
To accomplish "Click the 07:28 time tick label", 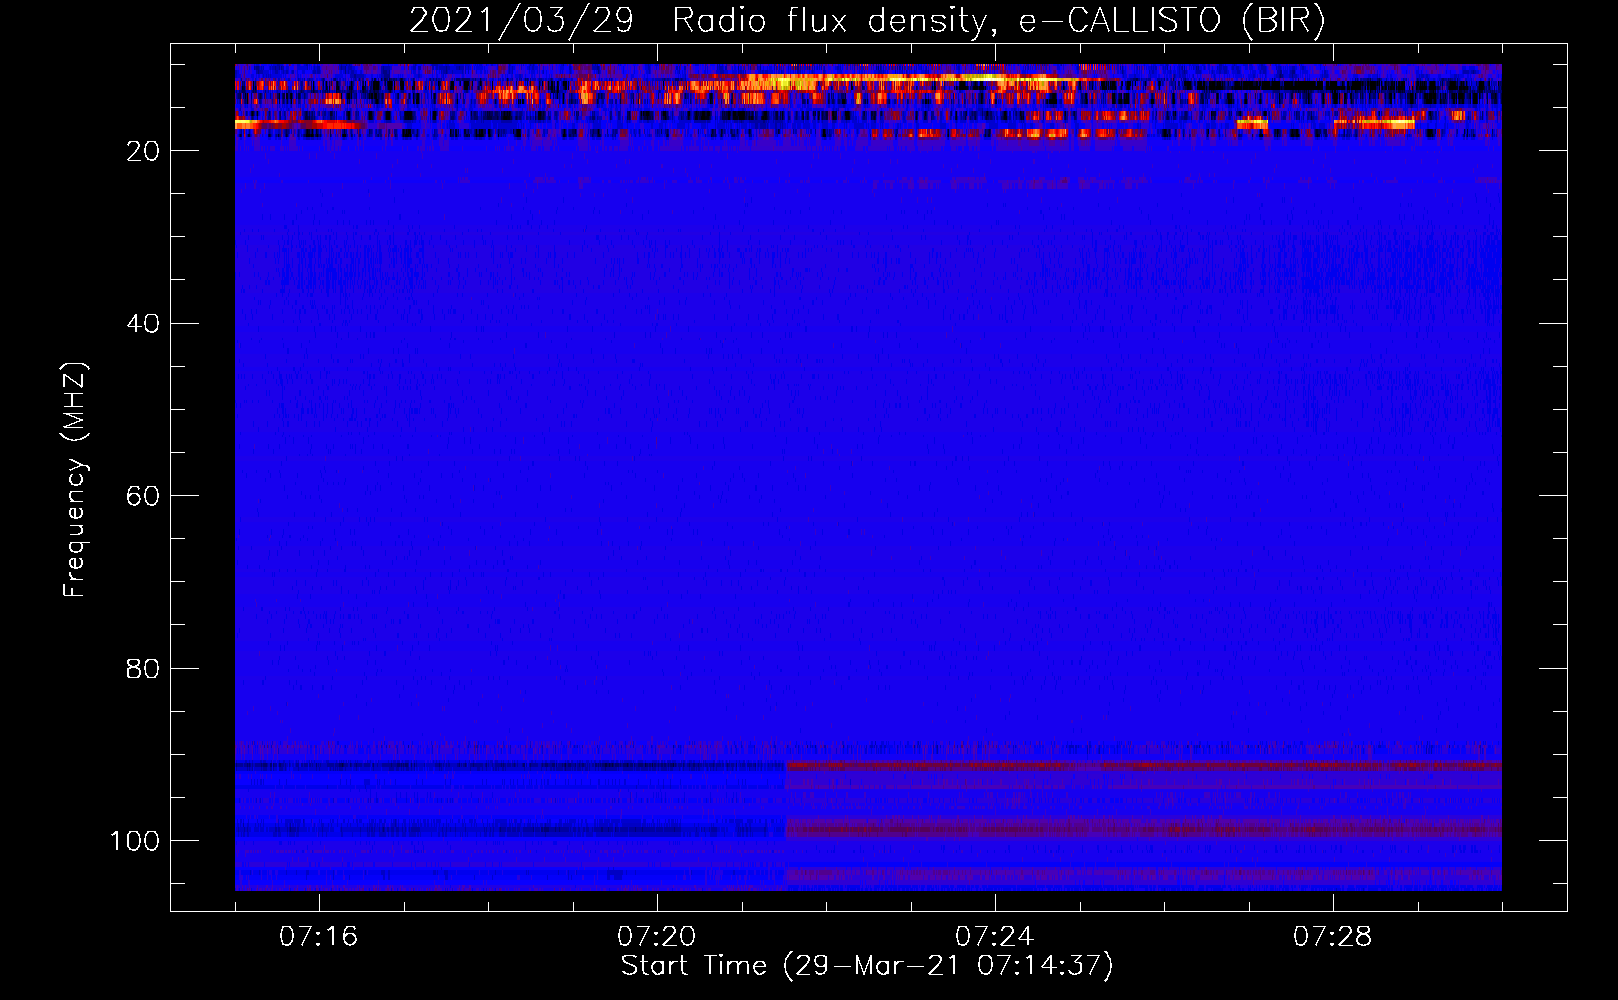I will [x=1333, y=937].
